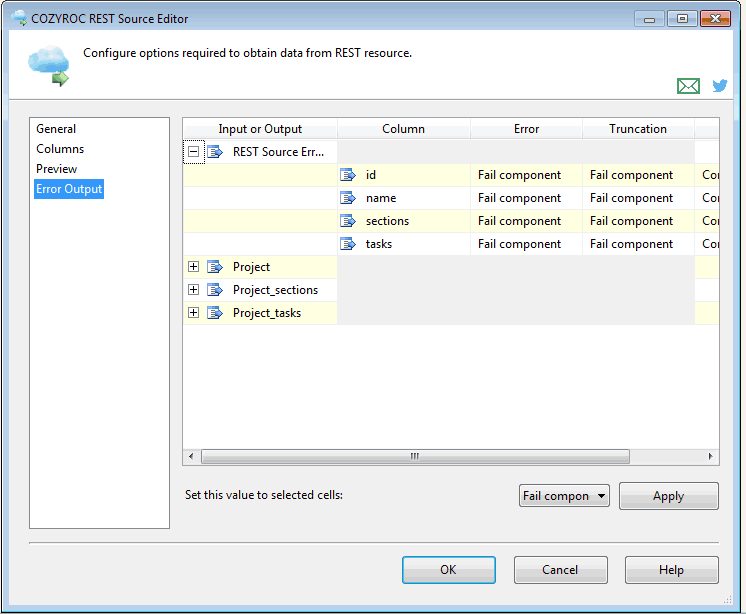Select the REST Source Err... row label
746x614 pixels.
[x=278, y=152]
